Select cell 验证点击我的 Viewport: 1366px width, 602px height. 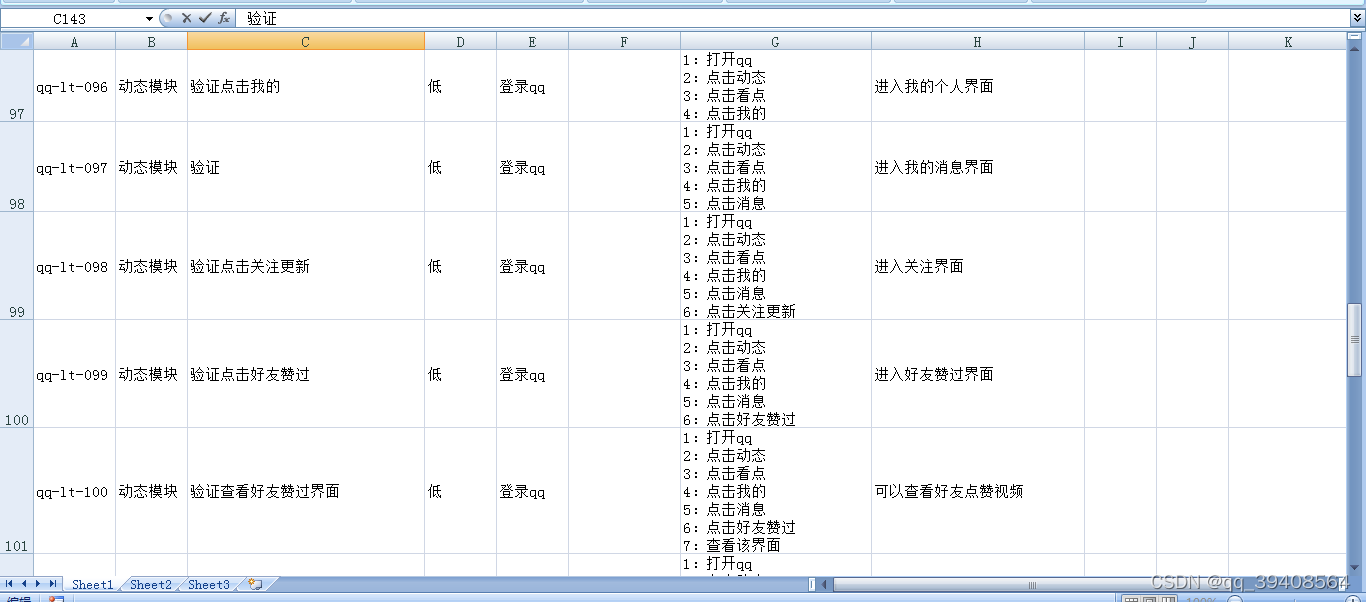coord(305,86)
